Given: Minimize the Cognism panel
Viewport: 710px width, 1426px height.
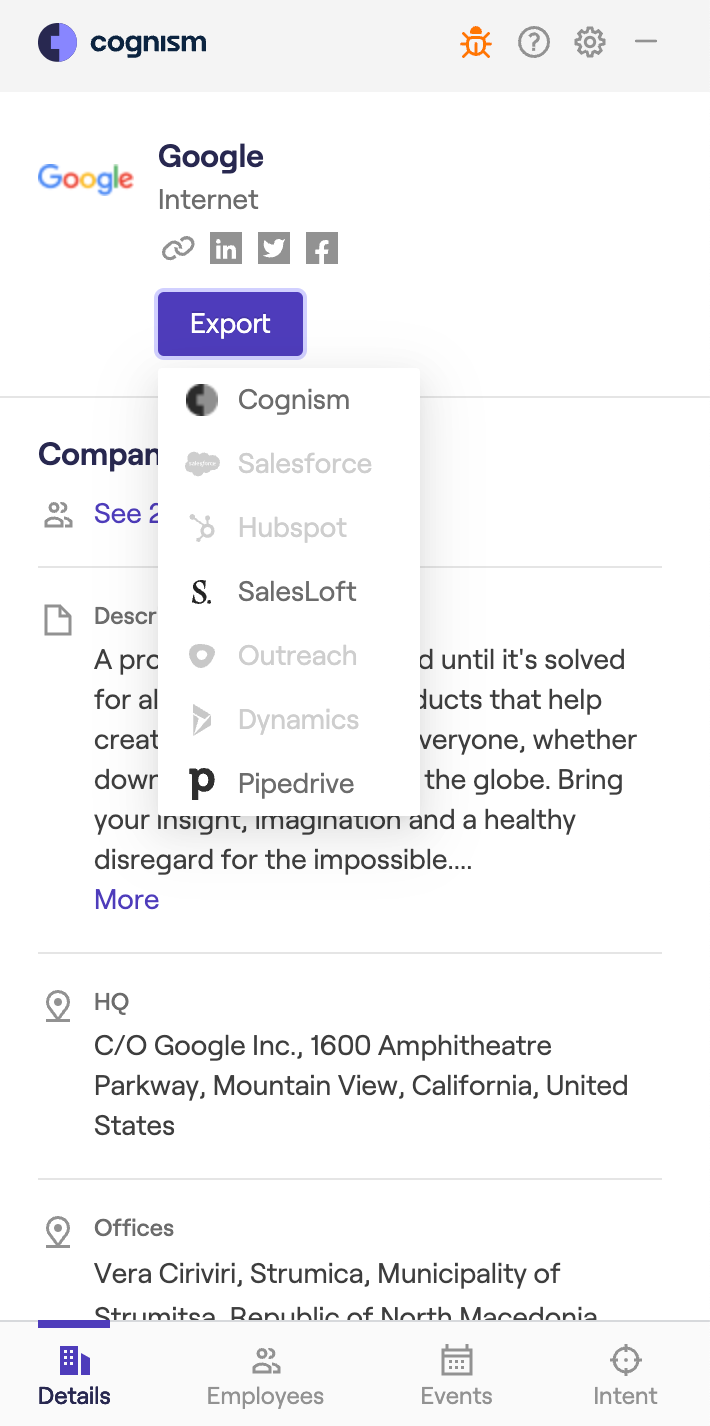Looking at the screenshot, I should pos(646,42).
